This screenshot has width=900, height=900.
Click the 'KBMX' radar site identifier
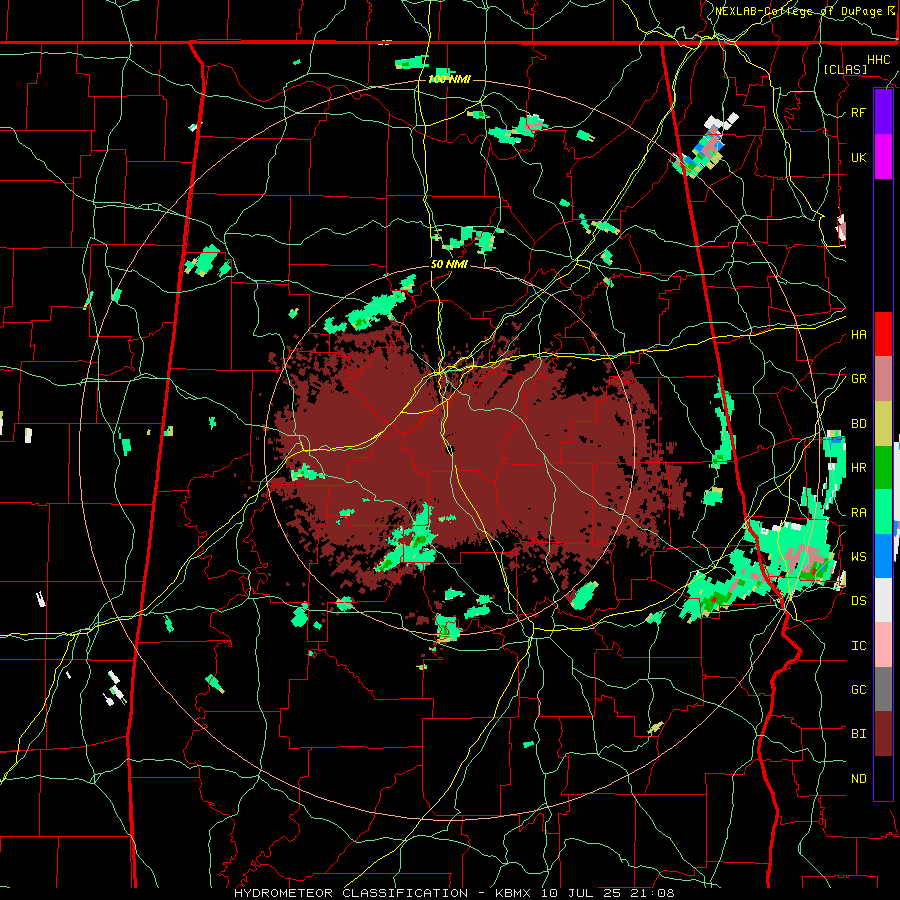pyautogui.click(x=513, y=893)
